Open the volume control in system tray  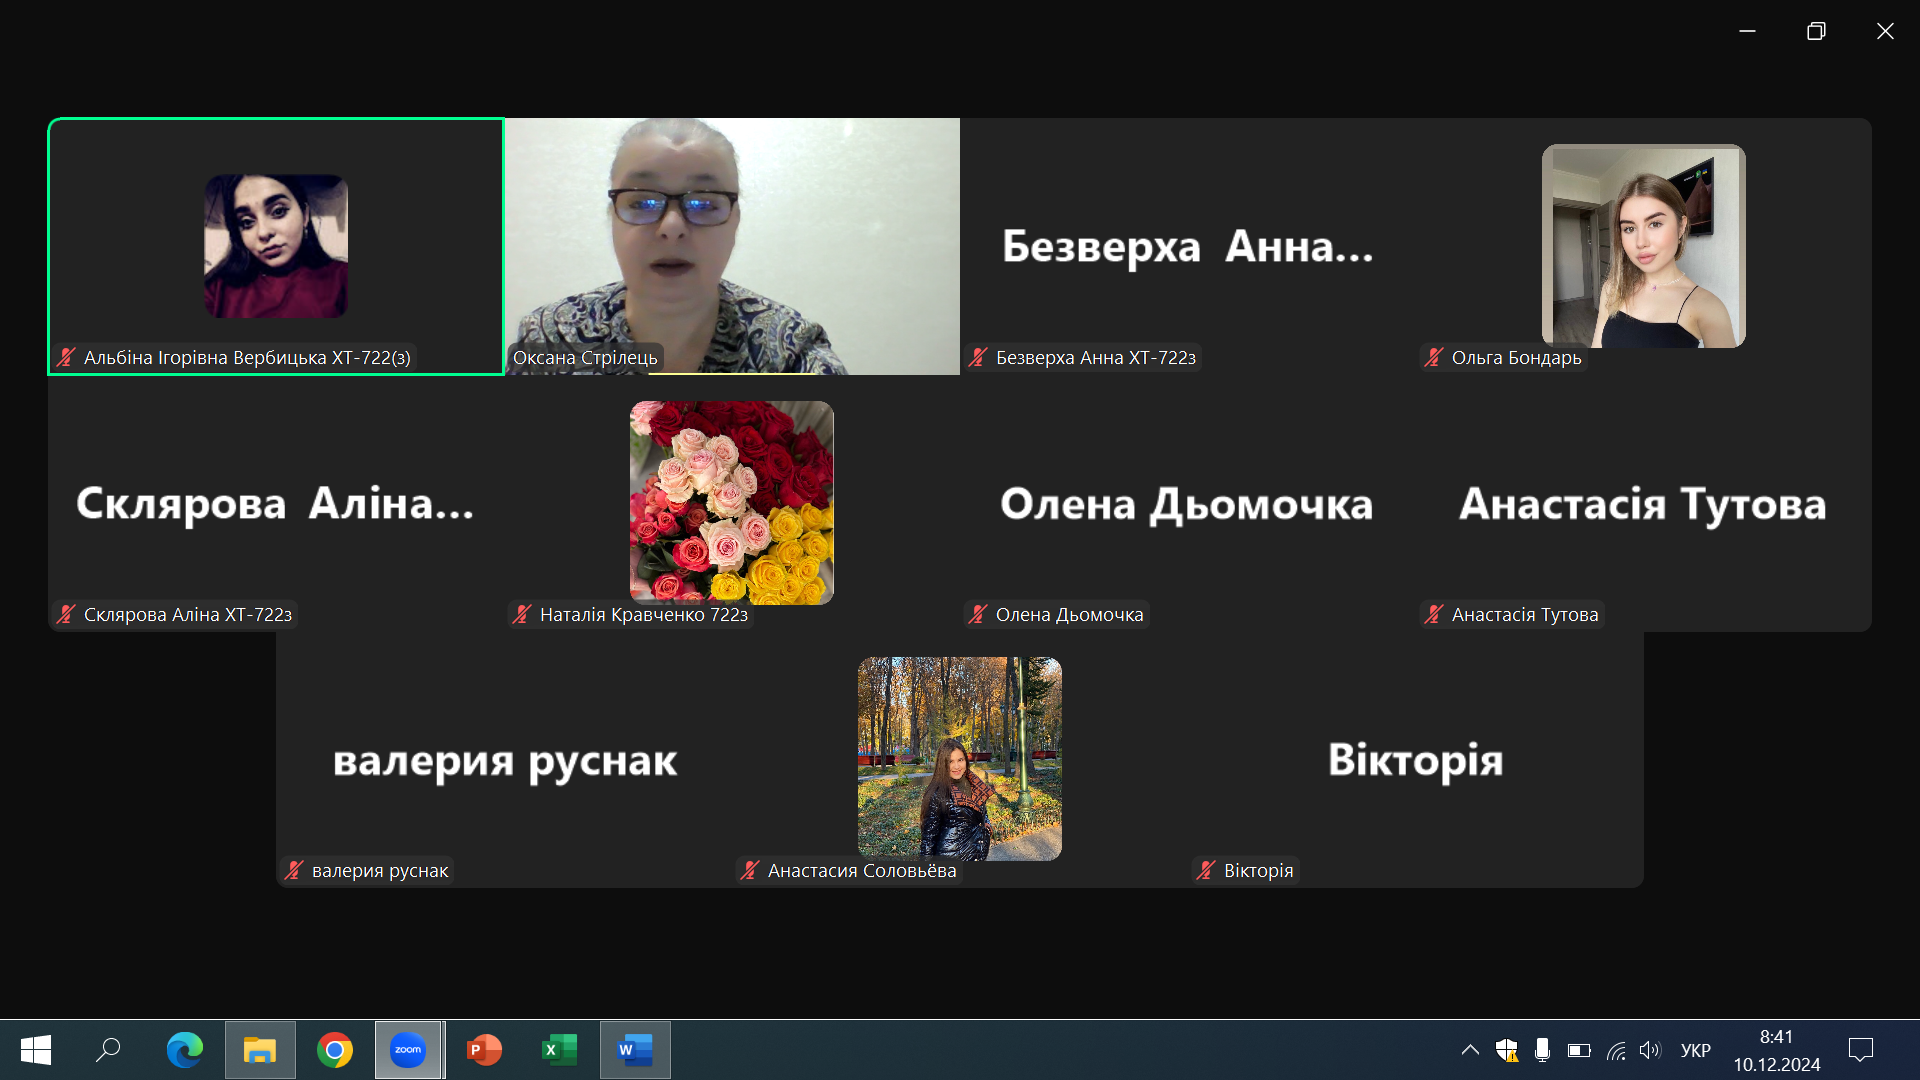(1650, 1050)
